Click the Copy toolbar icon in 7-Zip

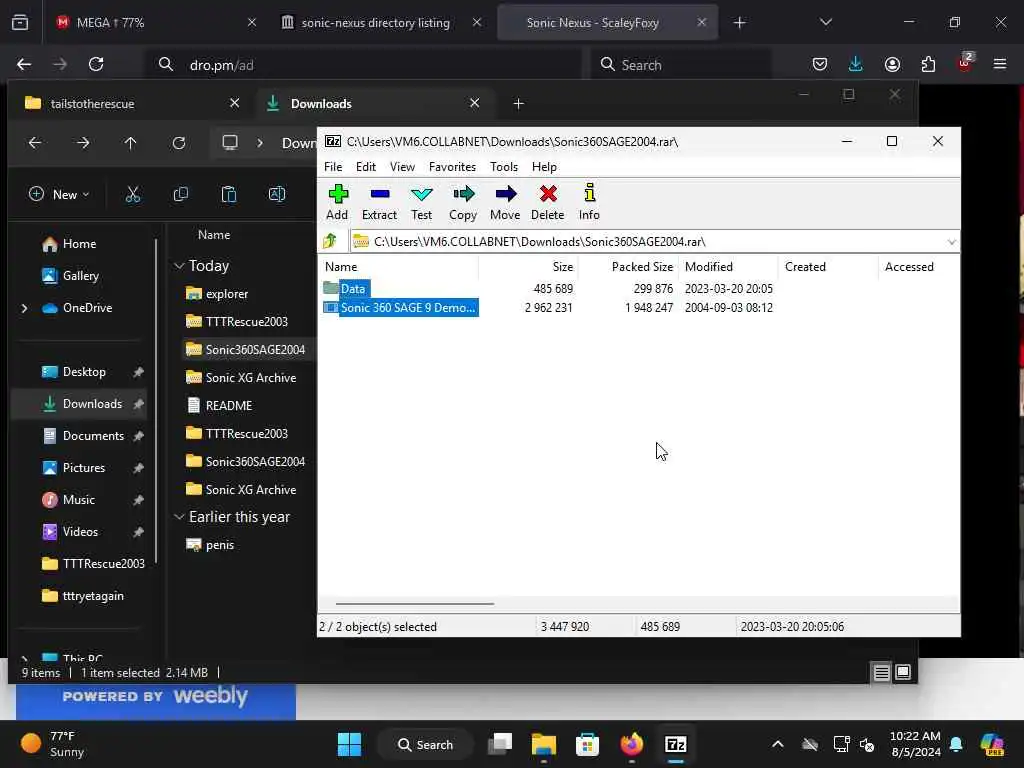[463, 202]
